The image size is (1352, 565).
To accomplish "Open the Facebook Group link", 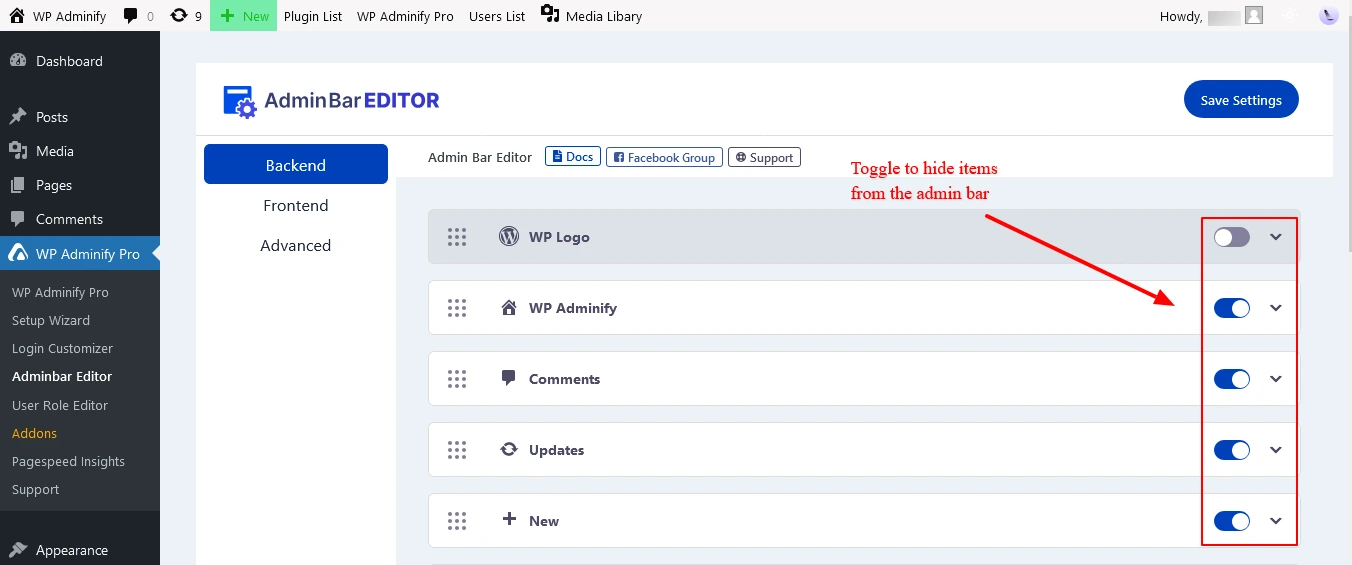I will click(664, 157).
